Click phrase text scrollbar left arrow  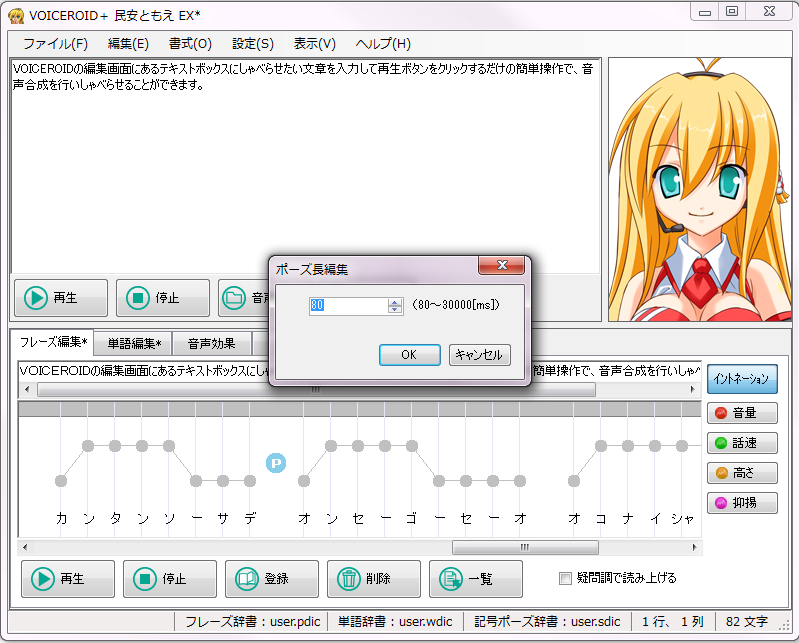pos(27,390)
